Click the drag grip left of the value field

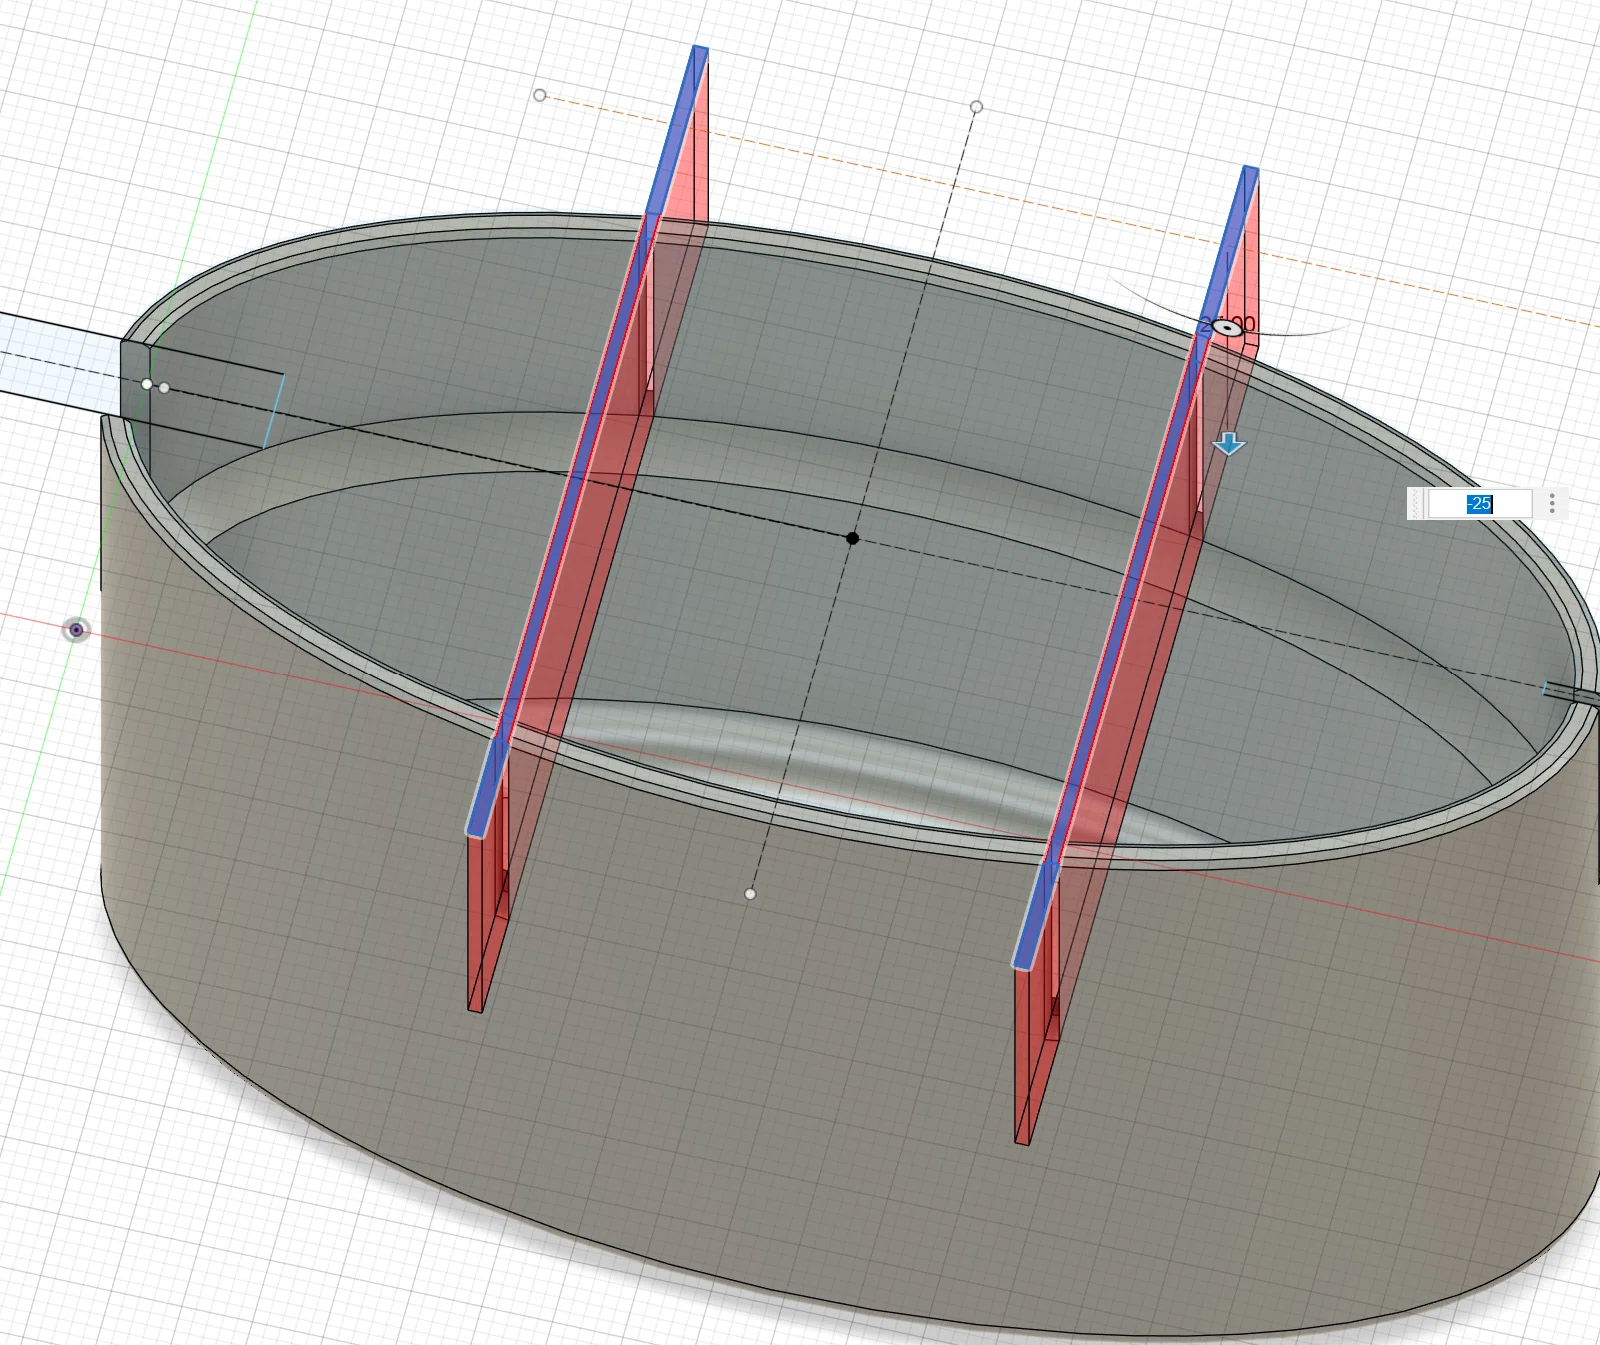coord(1415,504)
